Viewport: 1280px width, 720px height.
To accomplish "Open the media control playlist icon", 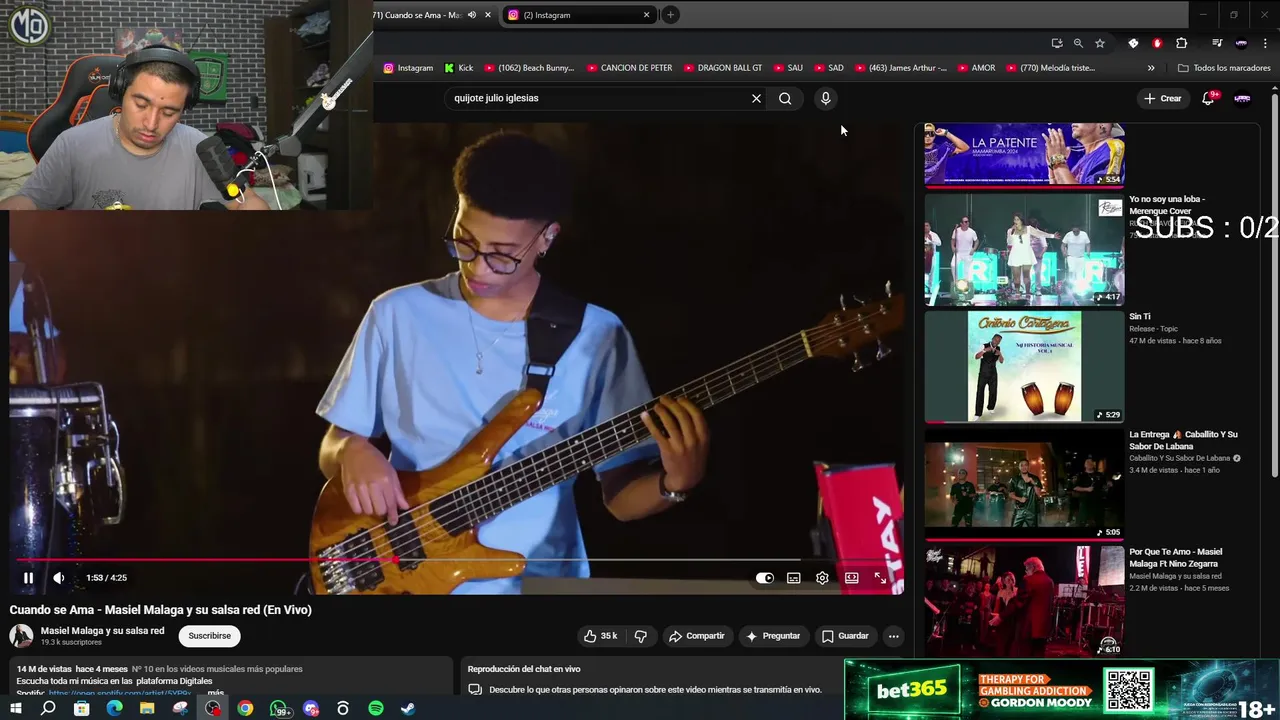I will tap(1217, 43).
